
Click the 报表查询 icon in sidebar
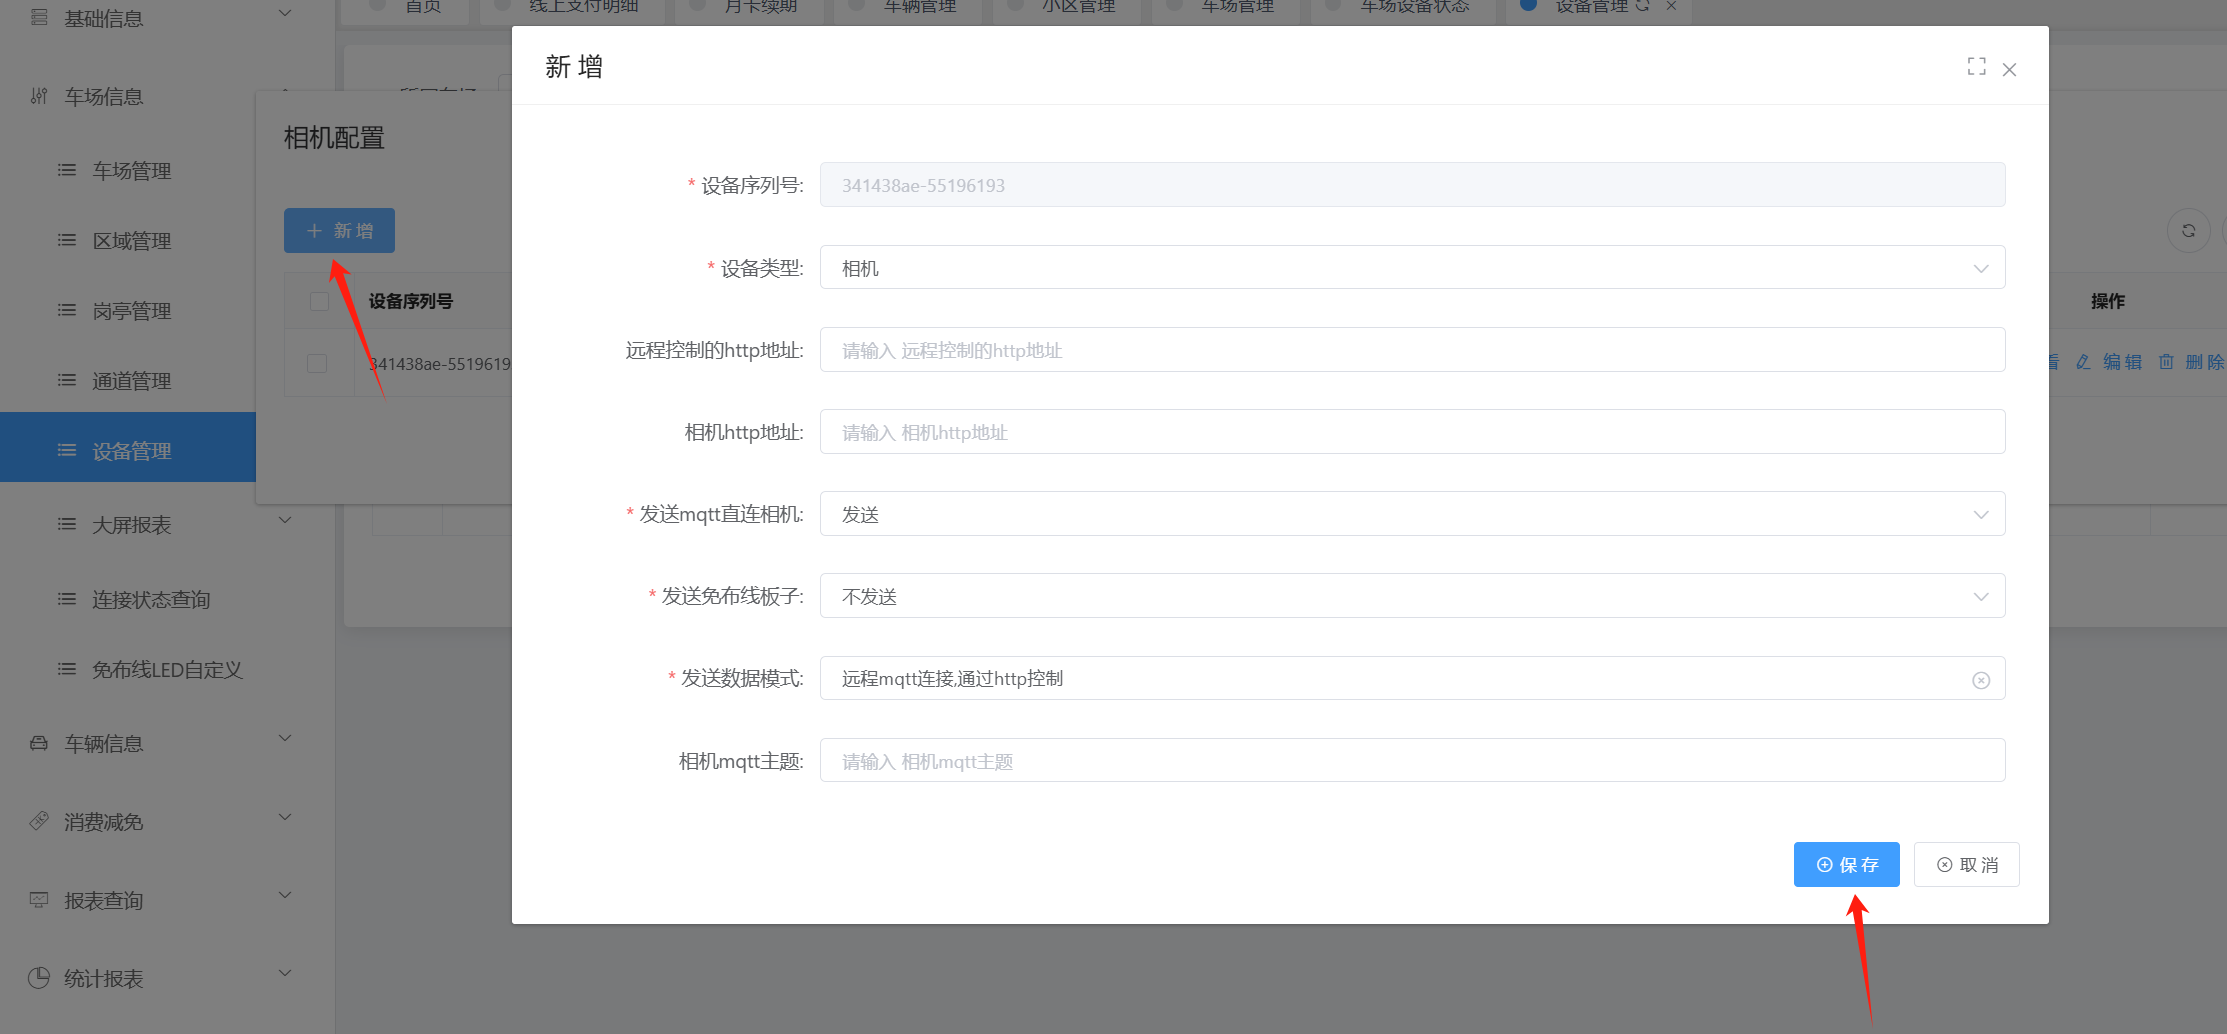39,900
